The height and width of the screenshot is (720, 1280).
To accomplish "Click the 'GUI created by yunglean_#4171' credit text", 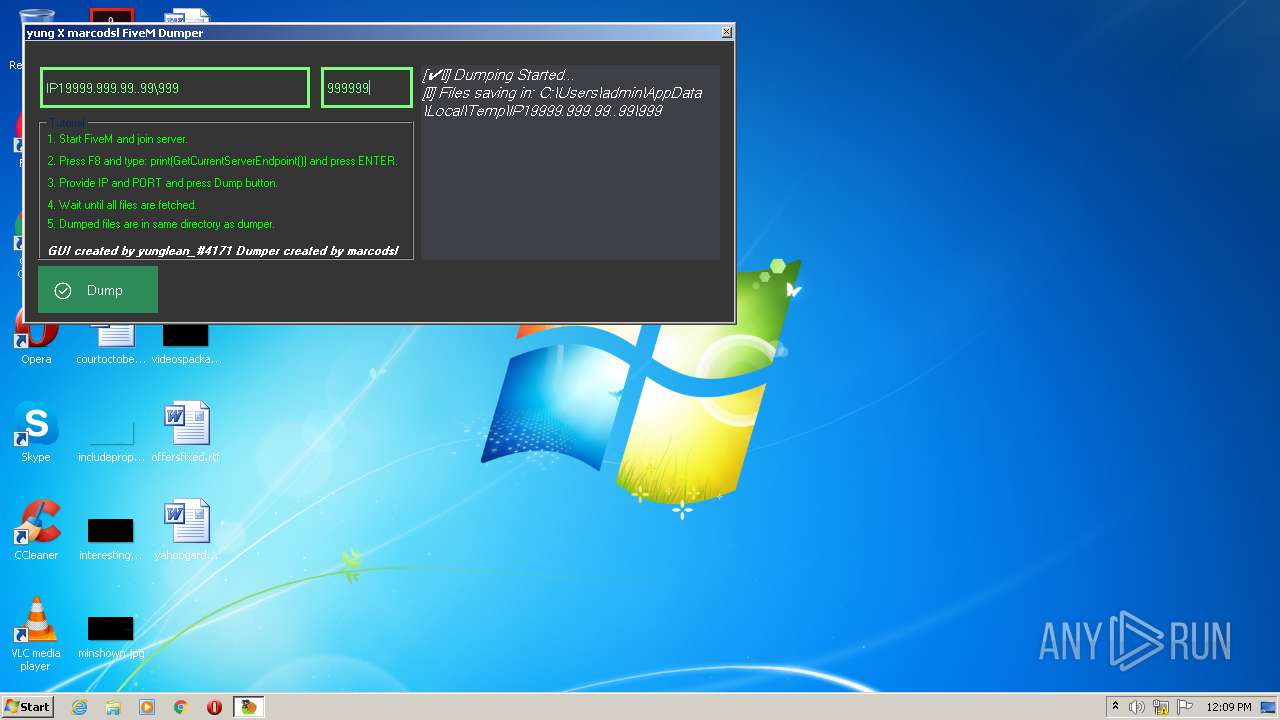I will [x=223, y=251].
